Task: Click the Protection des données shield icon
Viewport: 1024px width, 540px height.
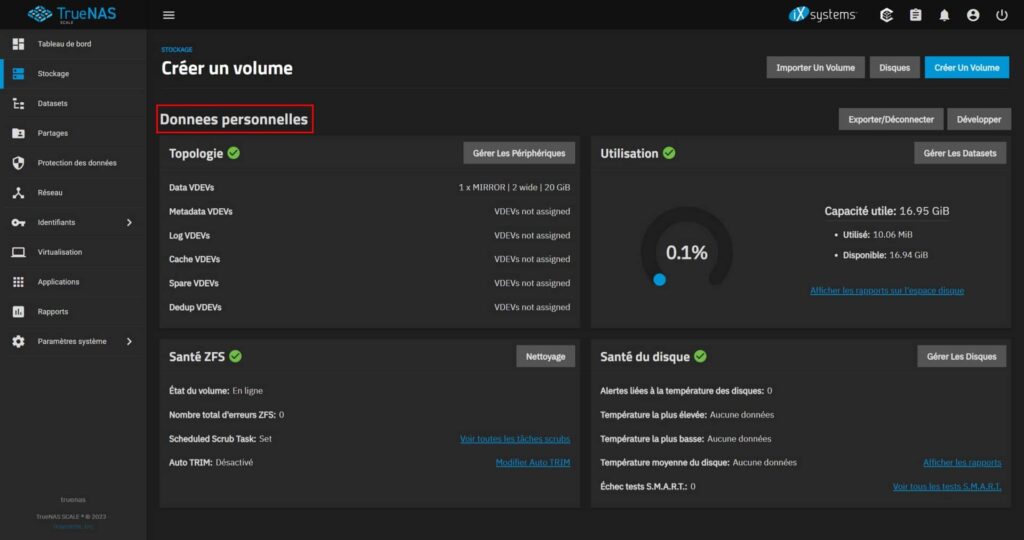Action: (x=18, y=163)
